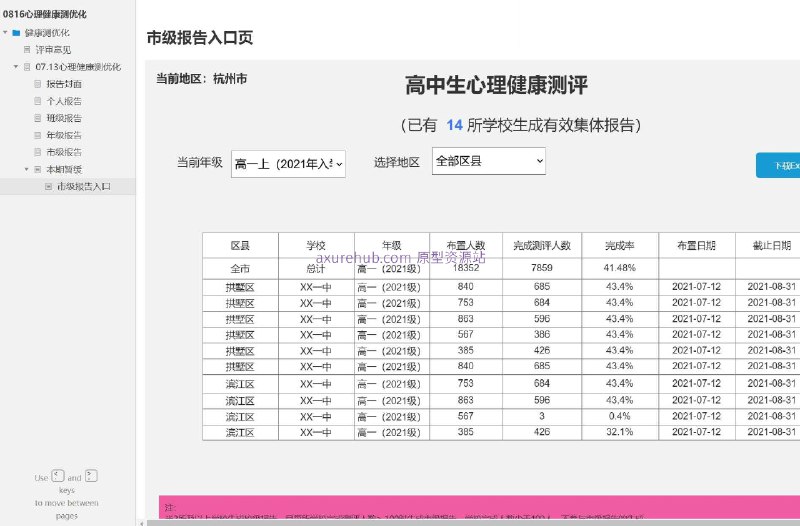Collapse the 健康测优化 folder arrow
This screenshot has width=800, height=526.
pos(5,33)
